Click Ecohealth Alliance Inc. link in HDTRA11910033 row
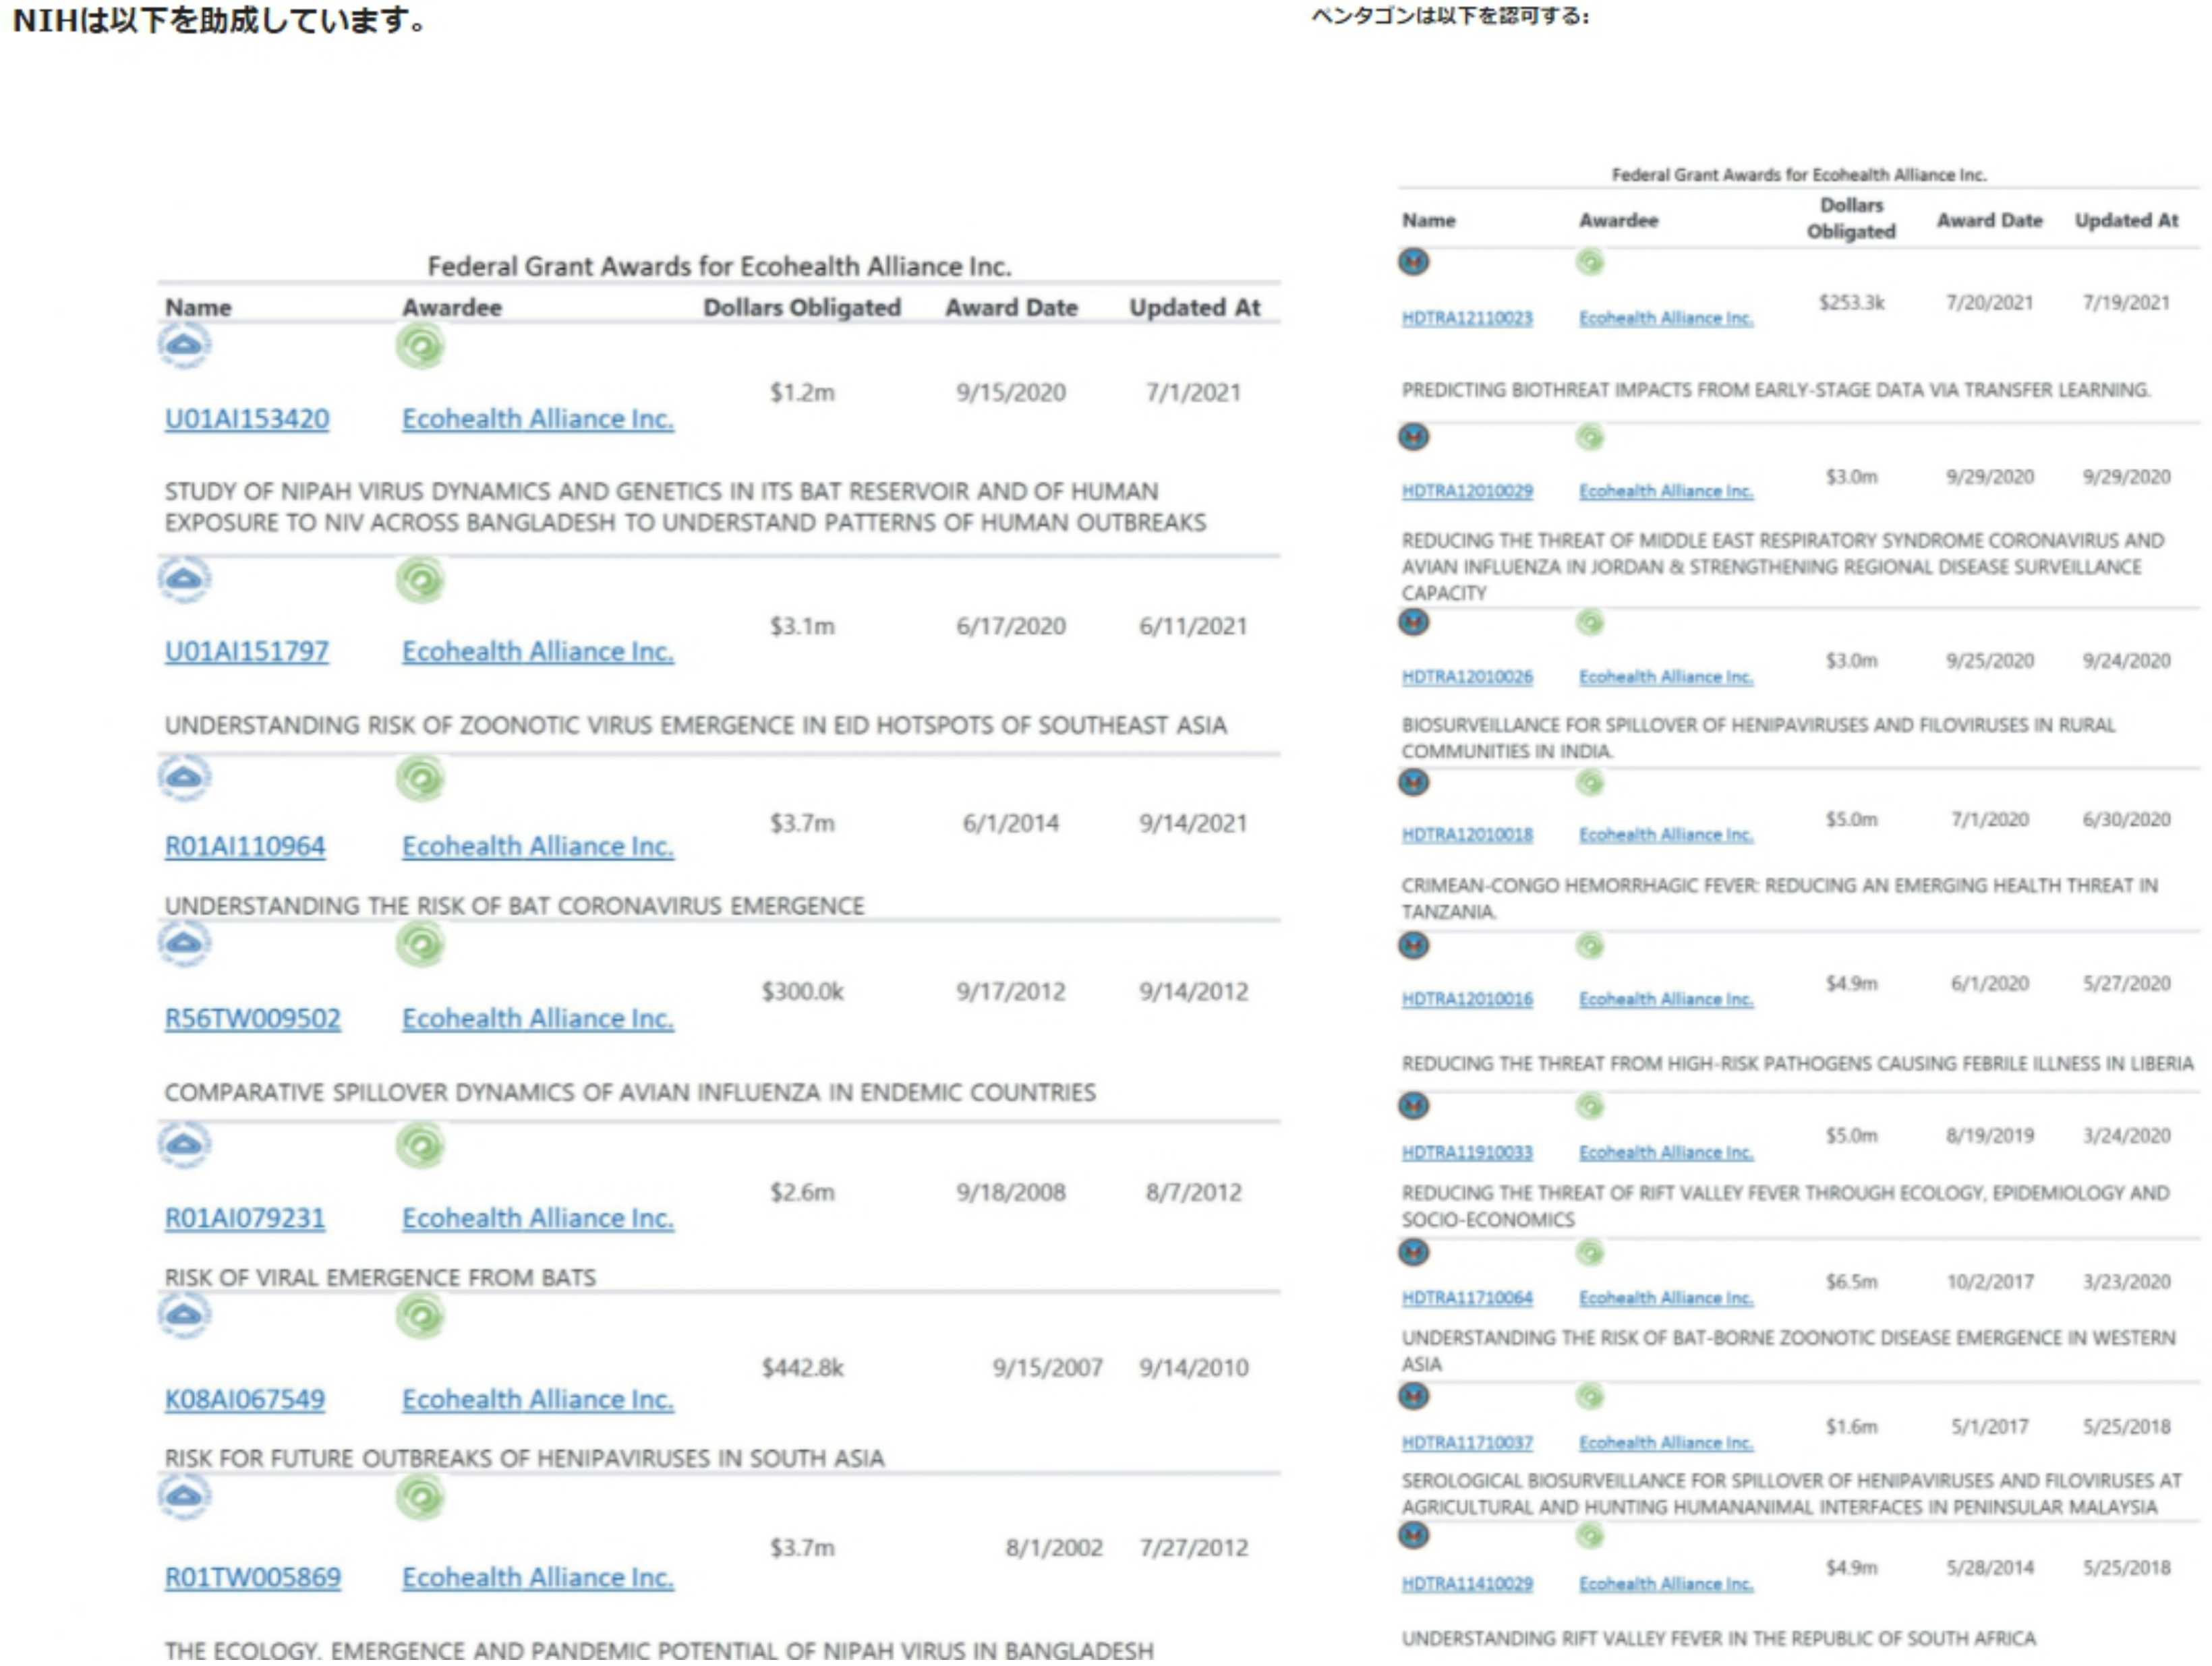Viewport: 2212px width, 1666px height. point(1666,1154)
